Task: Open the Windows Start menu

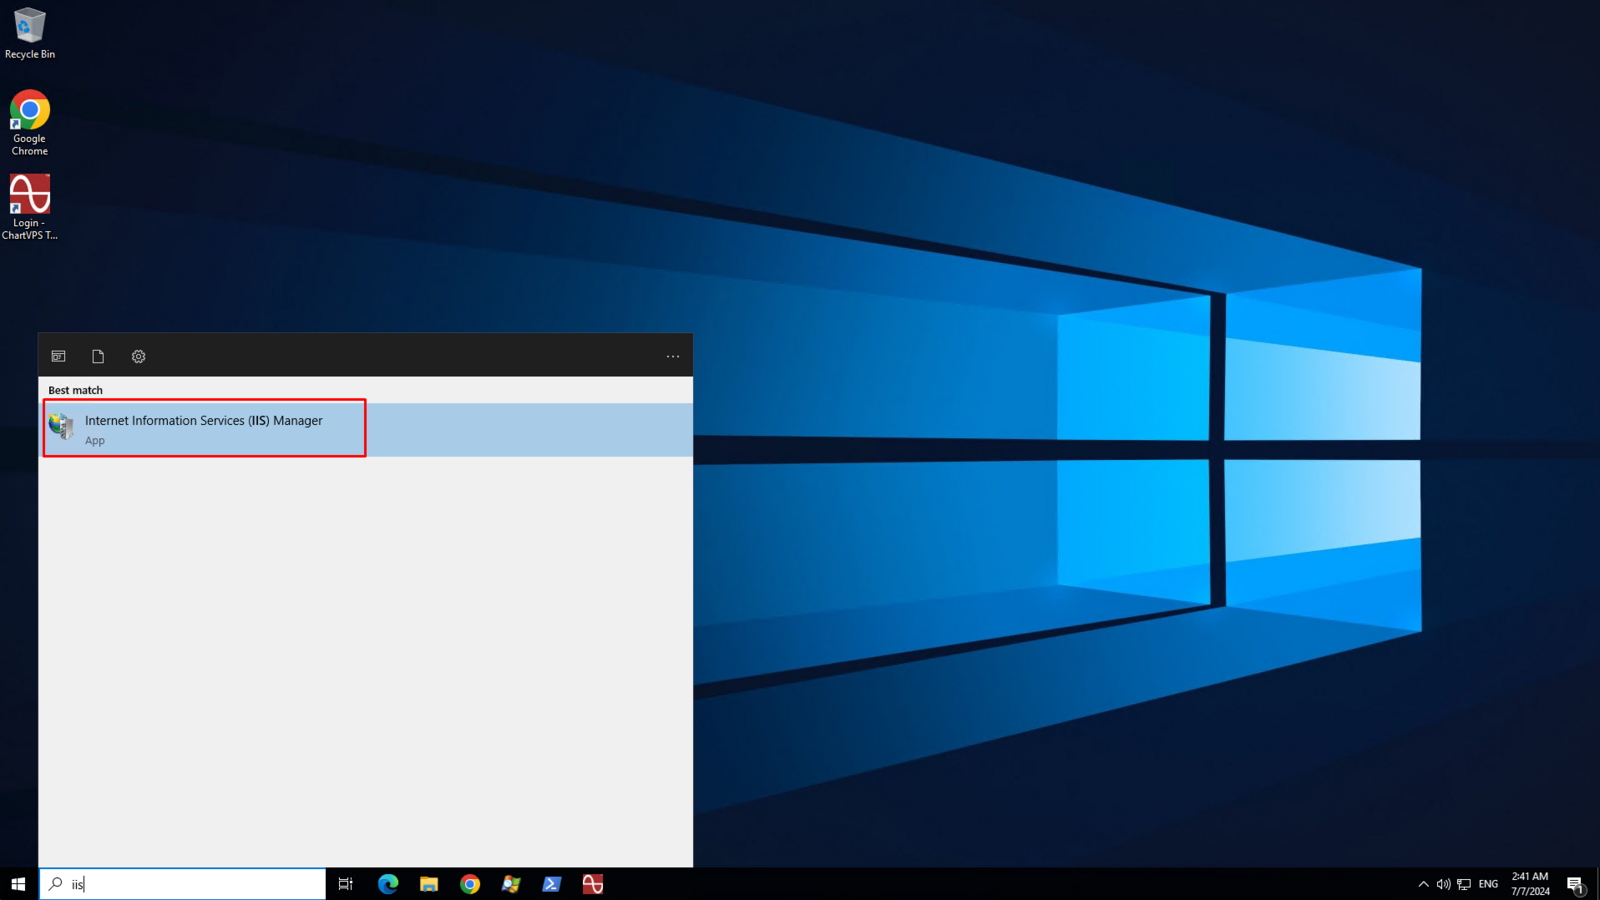Action: click(x=18, y=884)
